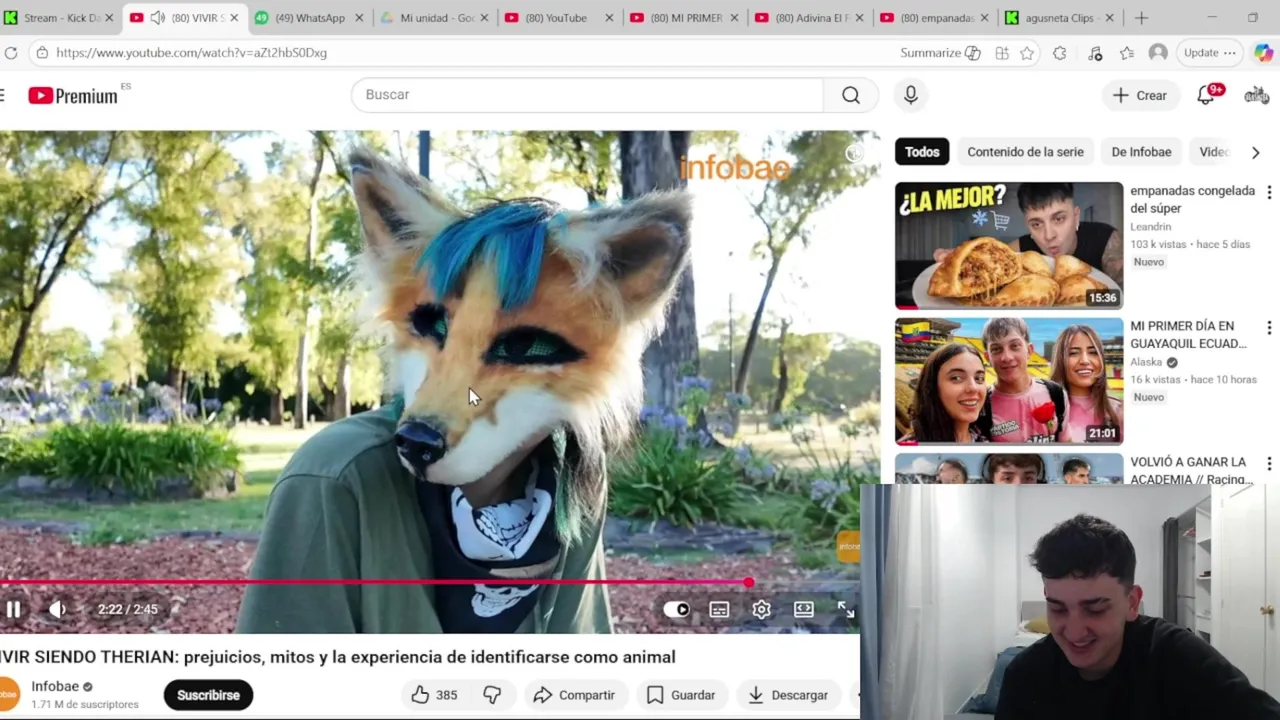Unmute the tab via speaker icon
Viewport: 1280px width, 720px height.
tap(157, 18)
